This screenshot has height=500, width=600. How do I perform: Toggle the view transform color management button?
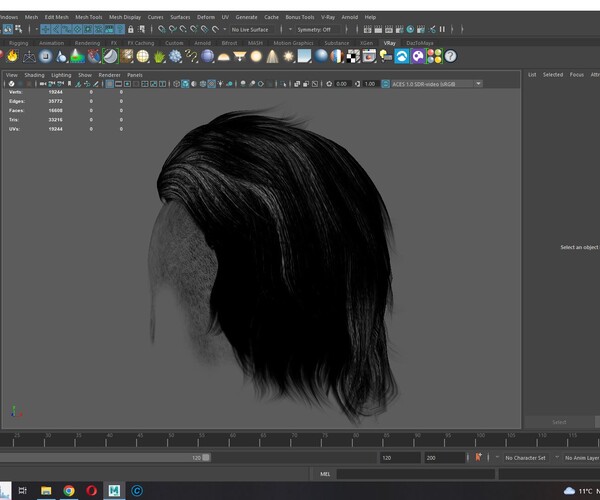tap(386, 84)
